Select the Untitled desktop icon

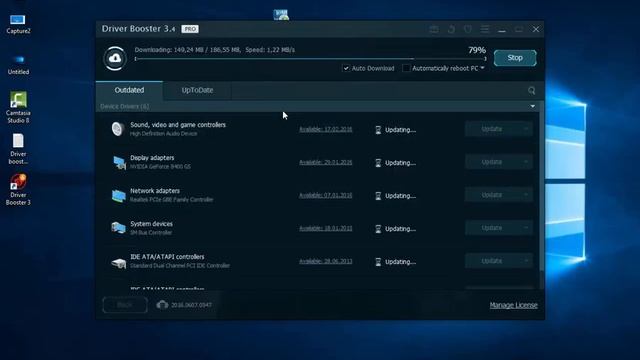18,64
